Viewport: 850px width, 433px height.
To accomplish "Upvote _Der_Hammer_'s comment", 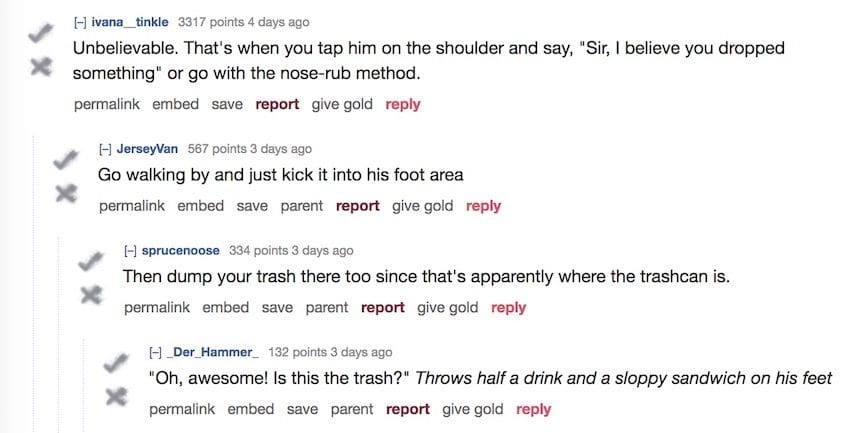I will coord(116,362).
